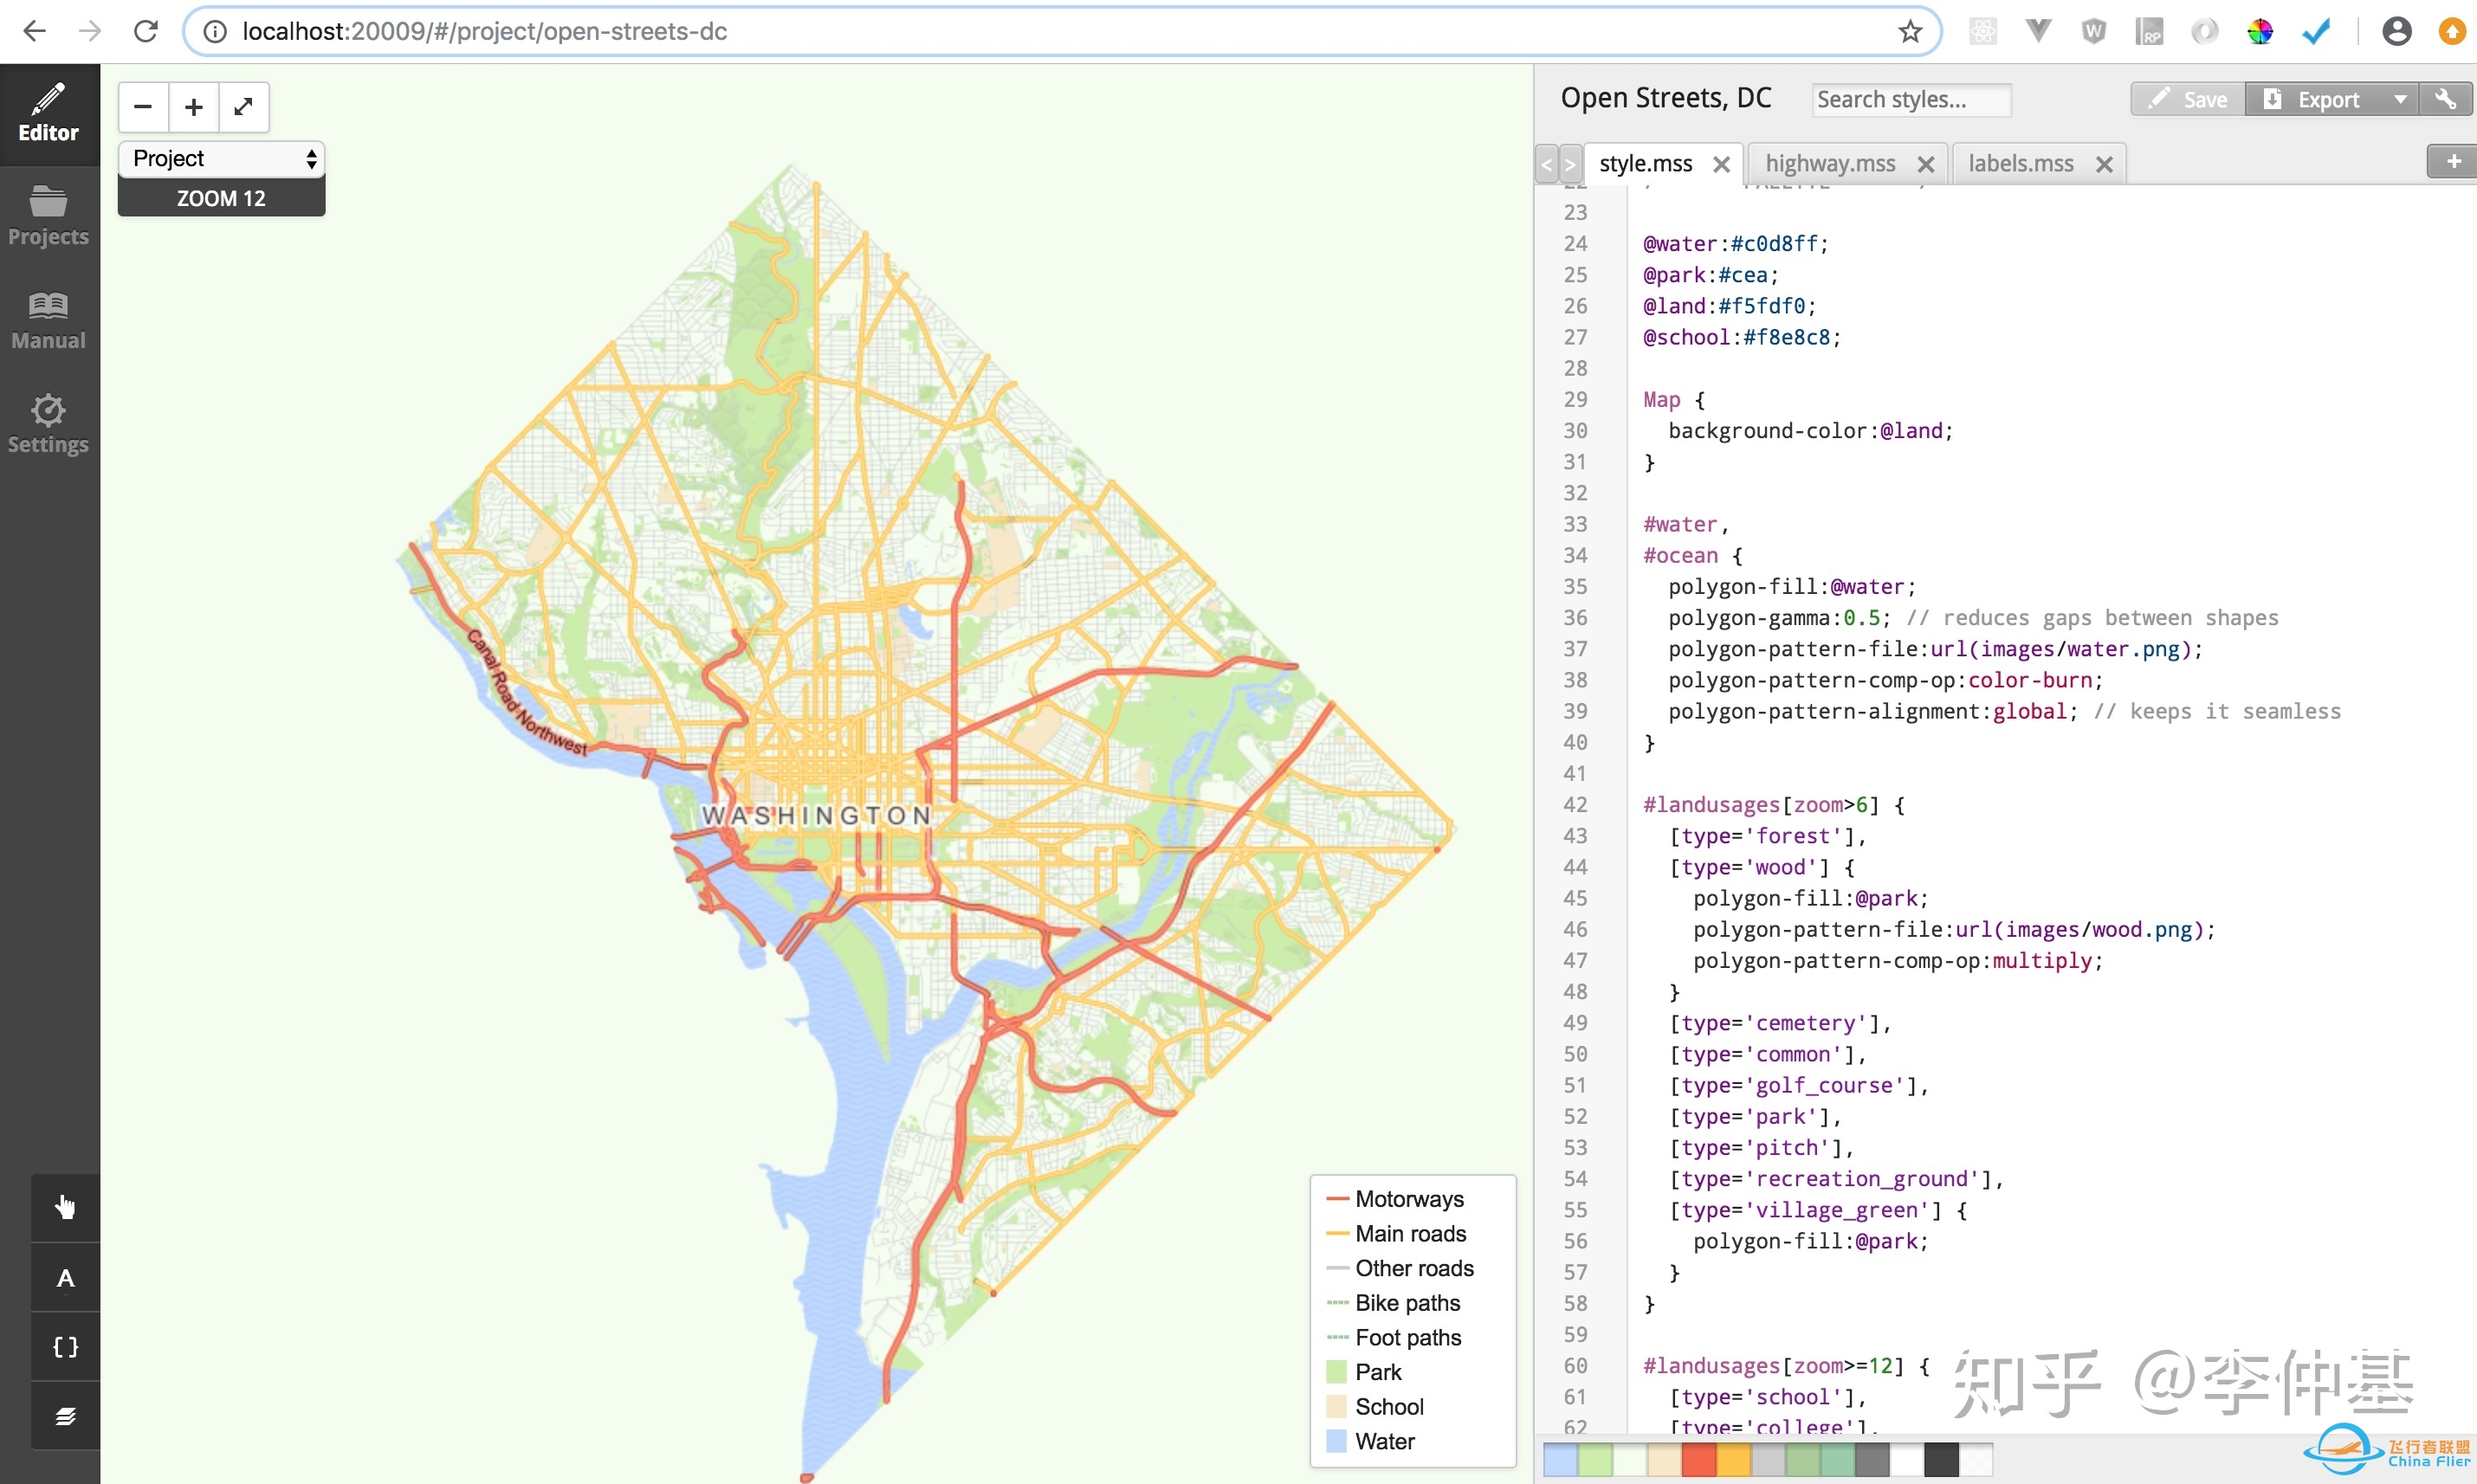Click the Bike paths legend entry

[x=1393, y=1303]
